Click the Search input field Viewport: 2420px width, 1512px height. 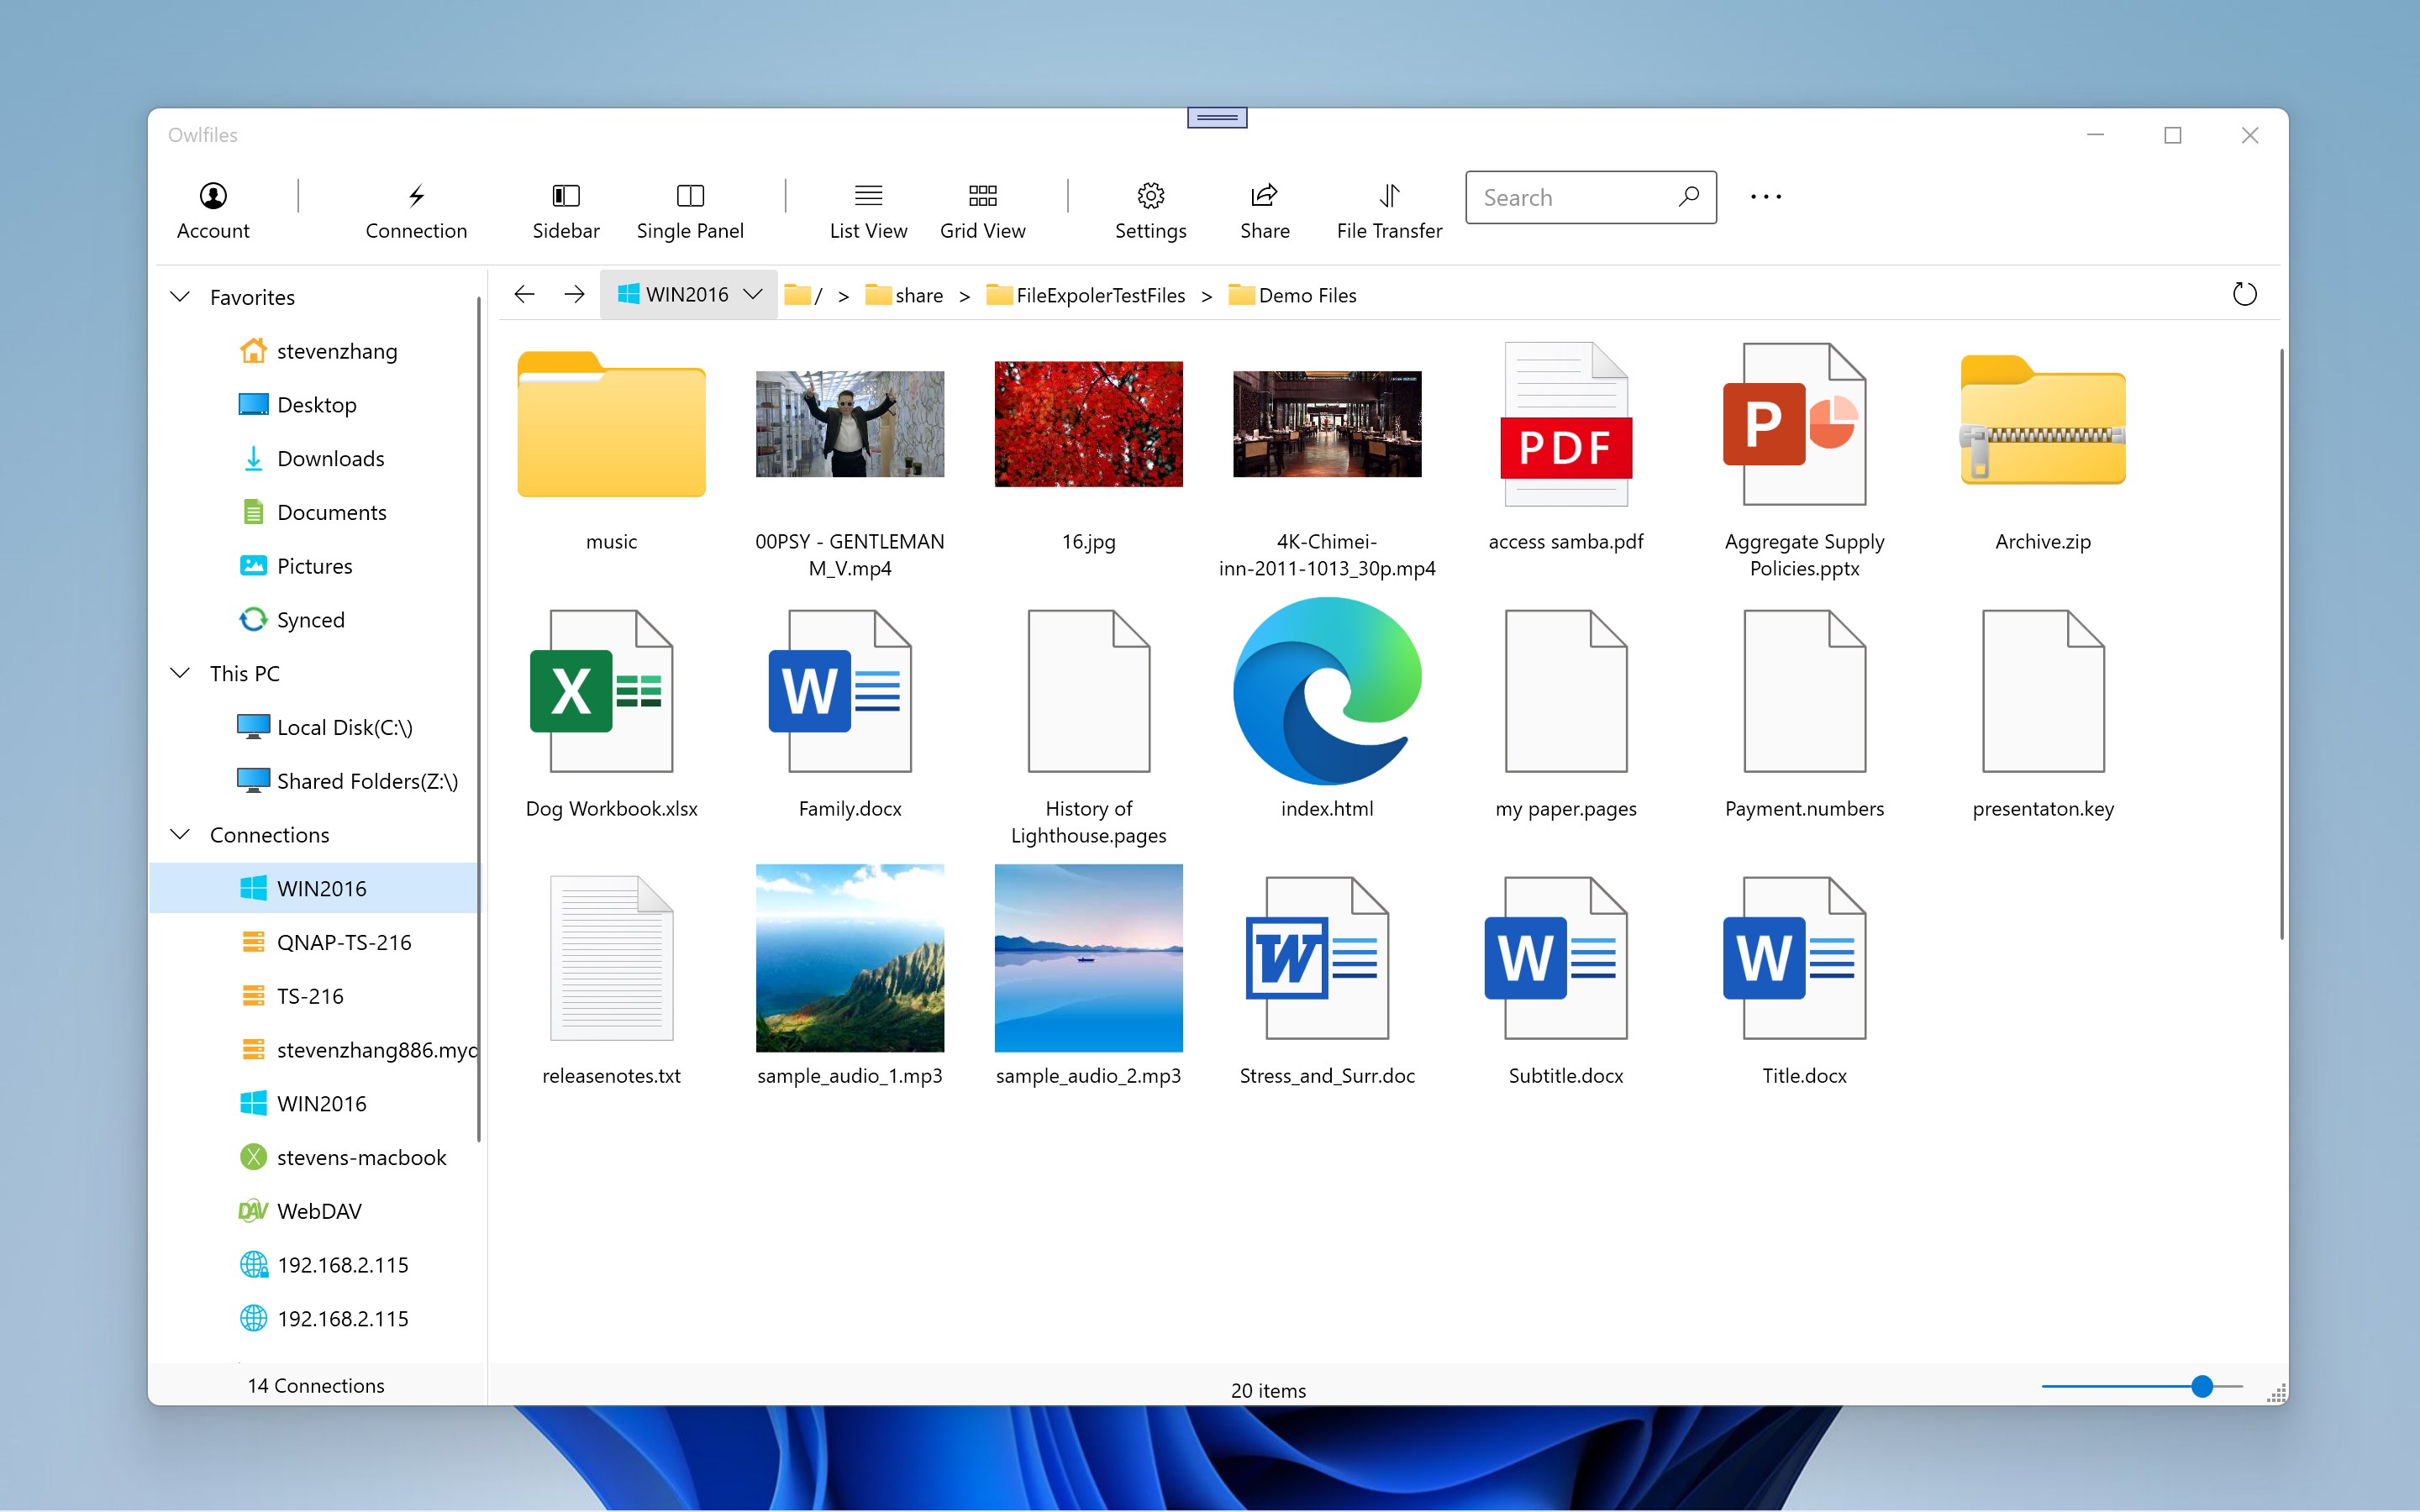pyautogui.click(x=1570, y=197)
